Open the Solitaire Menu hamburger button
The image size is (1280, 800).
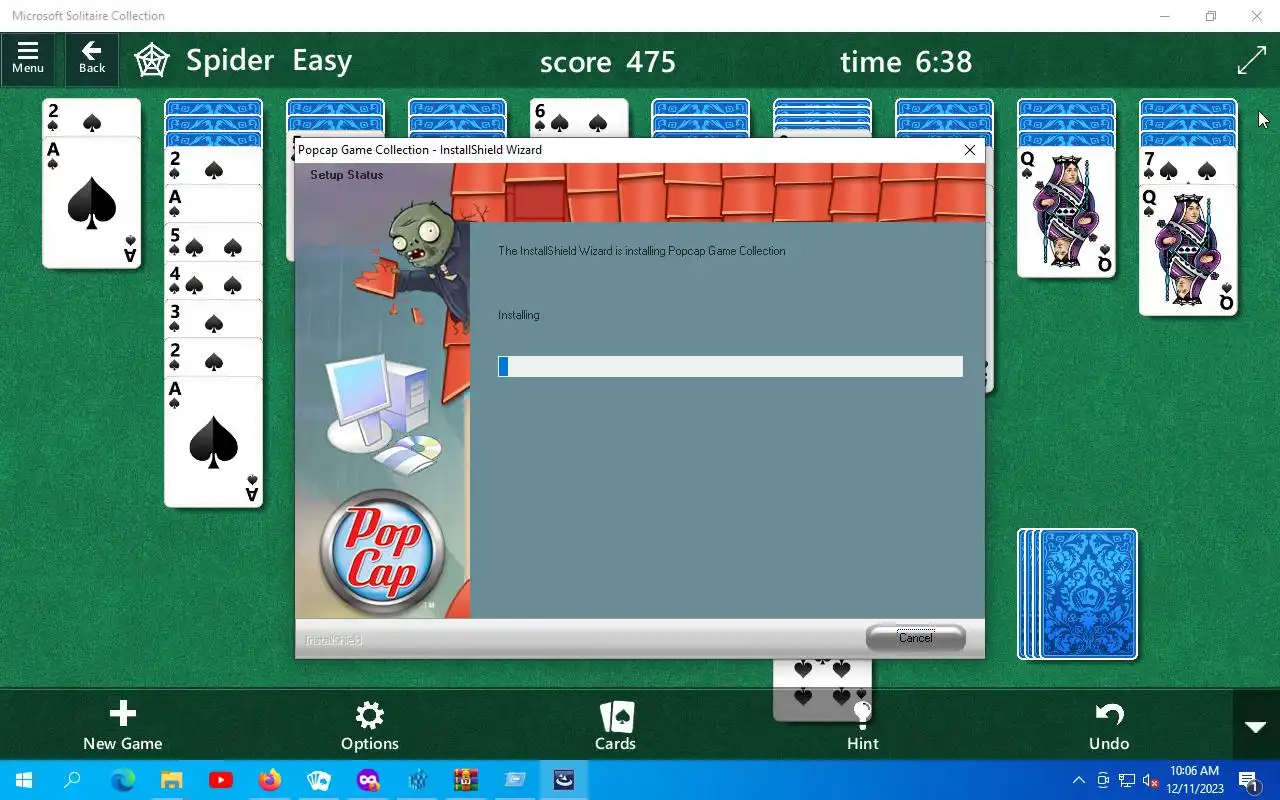pos(28,59)
